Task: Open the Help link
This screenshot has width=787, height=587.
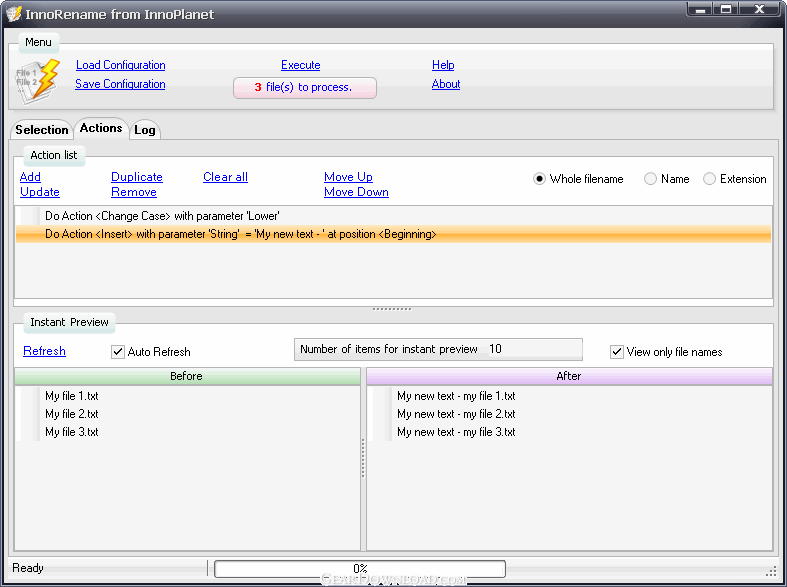Action: coord(443,65)
